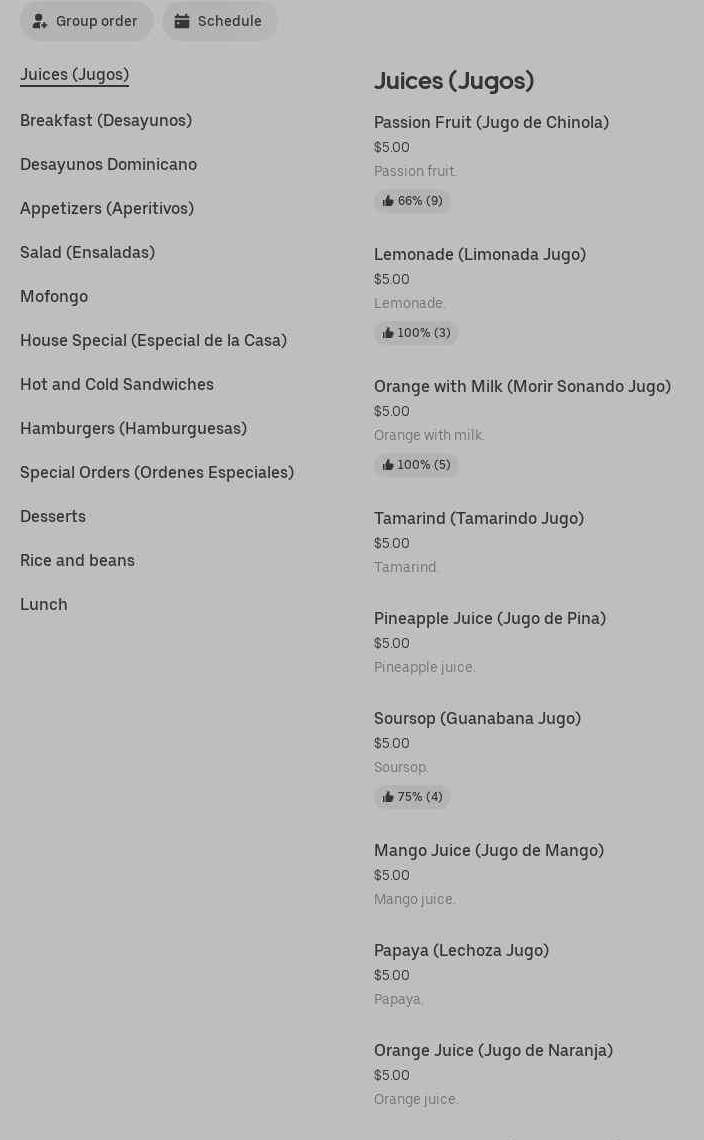
Task: Open Papaya (Lechoza Jugo) item
Action: tap(461, 951)
